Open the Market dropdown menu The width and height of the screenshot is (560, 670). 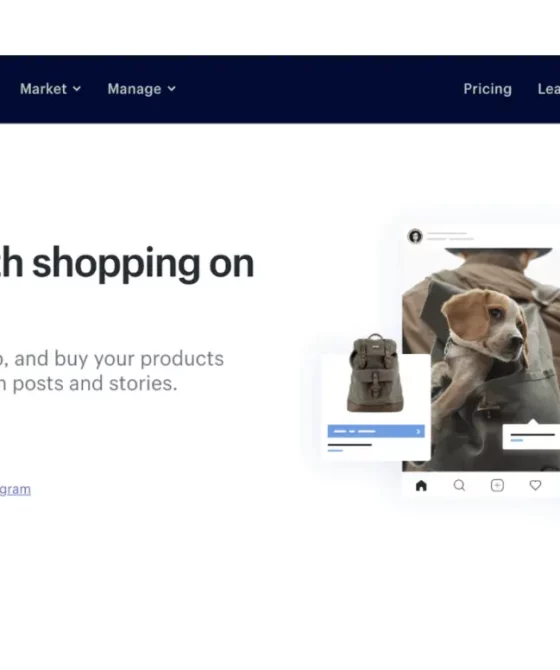(x=50, y=89)
